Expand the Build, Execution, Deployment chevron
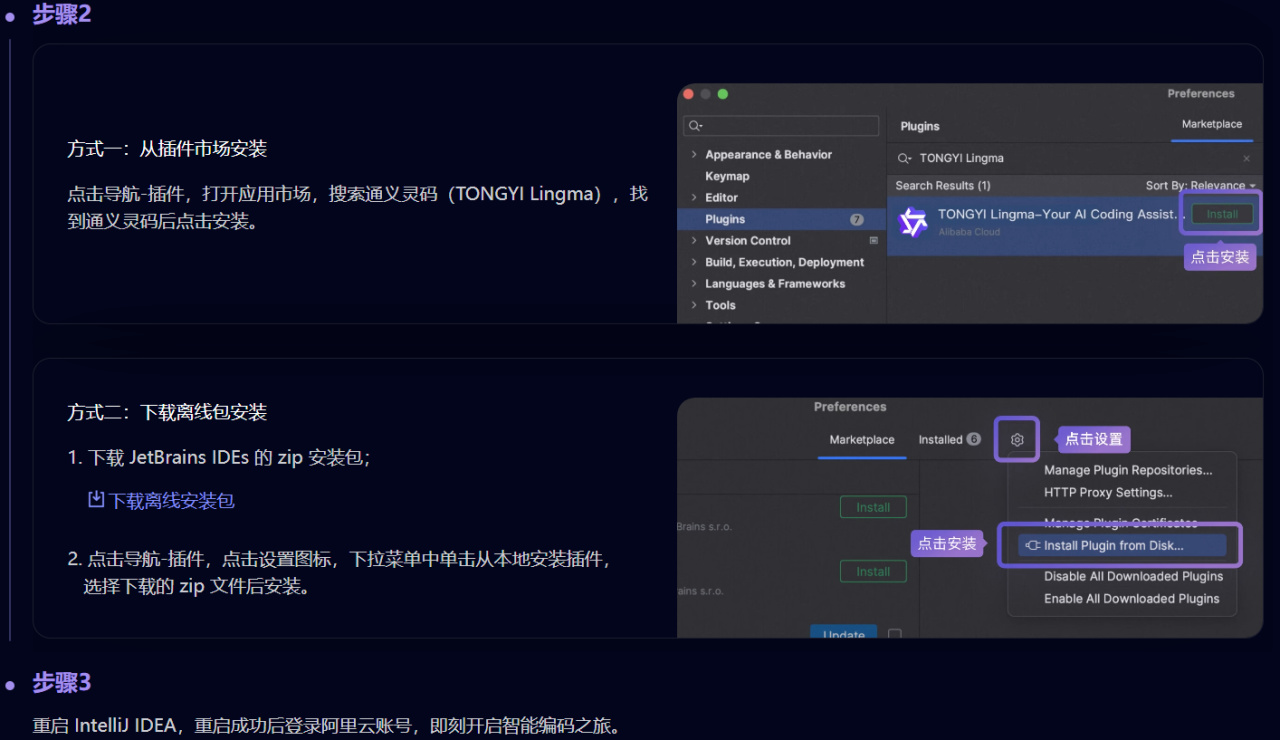1280x740 pixels. tap(694, 263)
